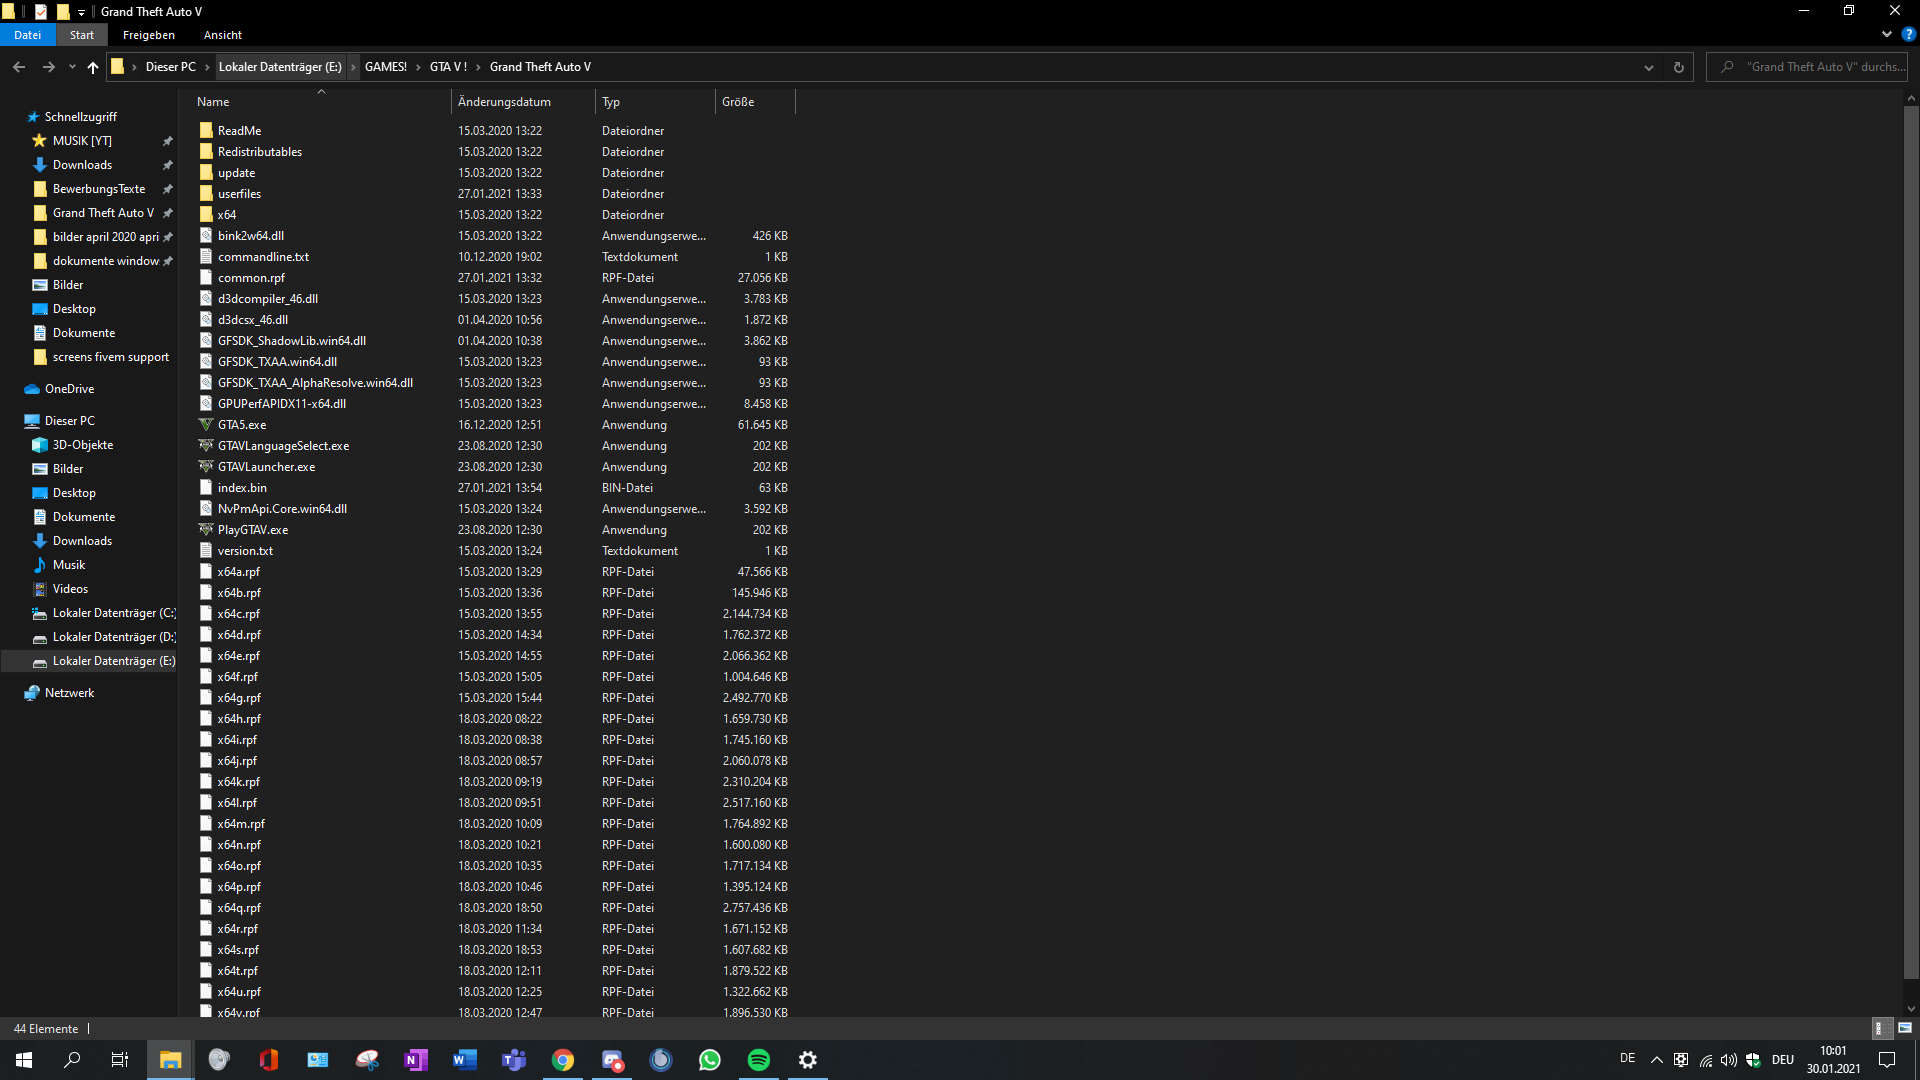
Task: Select the GTAVLauncher.exe file icon
Action: point(206,467)
